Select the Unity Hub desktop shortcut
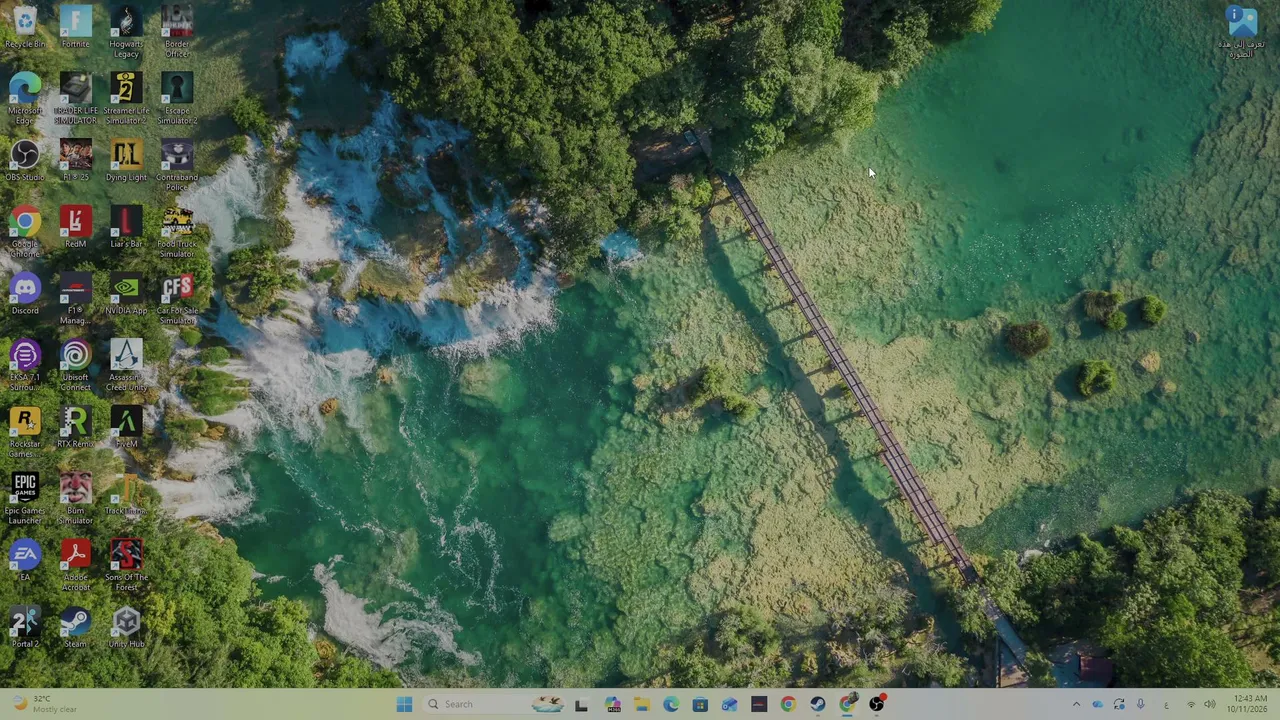This screenshot has width=1280, height=720. tap(126, 629)
